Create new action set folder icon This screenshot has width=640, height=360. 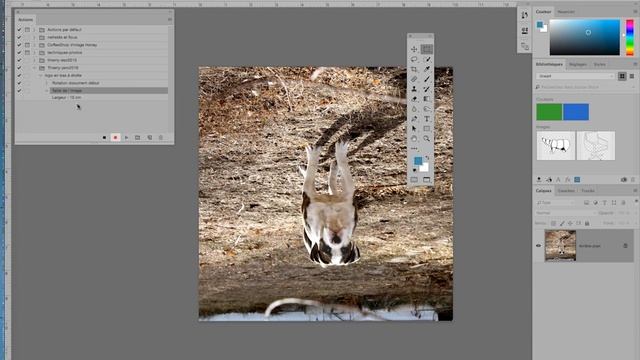[138, 138]
